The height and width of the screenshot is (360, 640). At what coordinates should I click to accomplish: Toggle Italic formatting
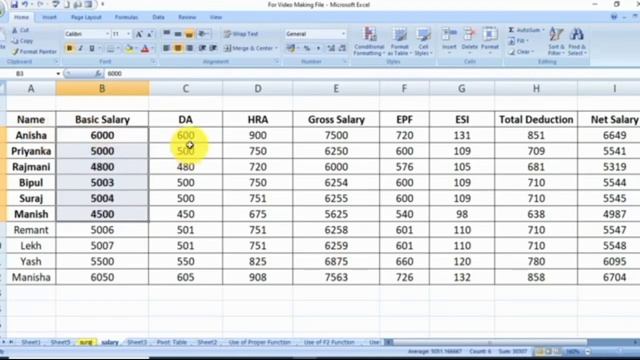[x=80, y=49]
